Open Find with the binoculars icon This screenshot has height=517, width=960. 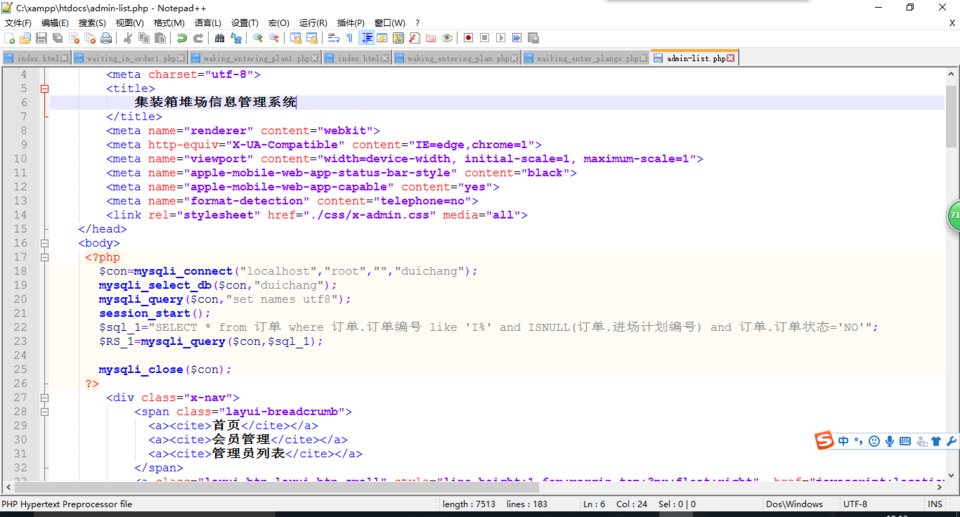tap(220, 38)
